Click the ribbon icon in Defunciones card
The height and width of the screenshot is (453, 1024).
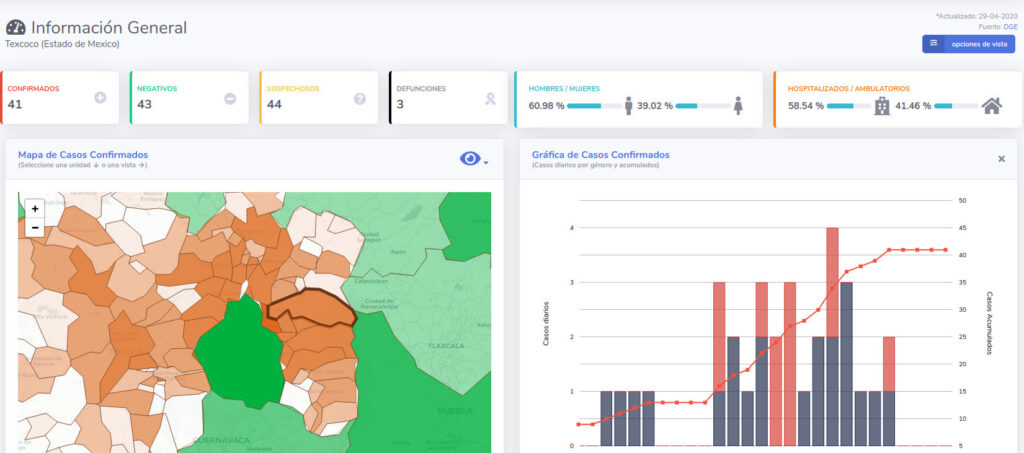point(489,98)
